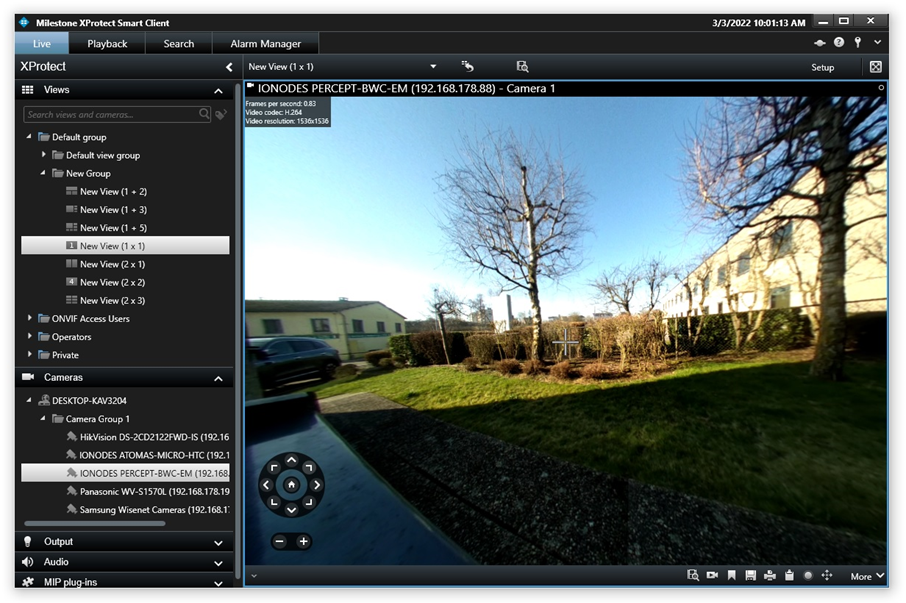Expand the ONVIF Access Users folder
906x603 pixels.
pyautogui.click(x=30, y=318)
